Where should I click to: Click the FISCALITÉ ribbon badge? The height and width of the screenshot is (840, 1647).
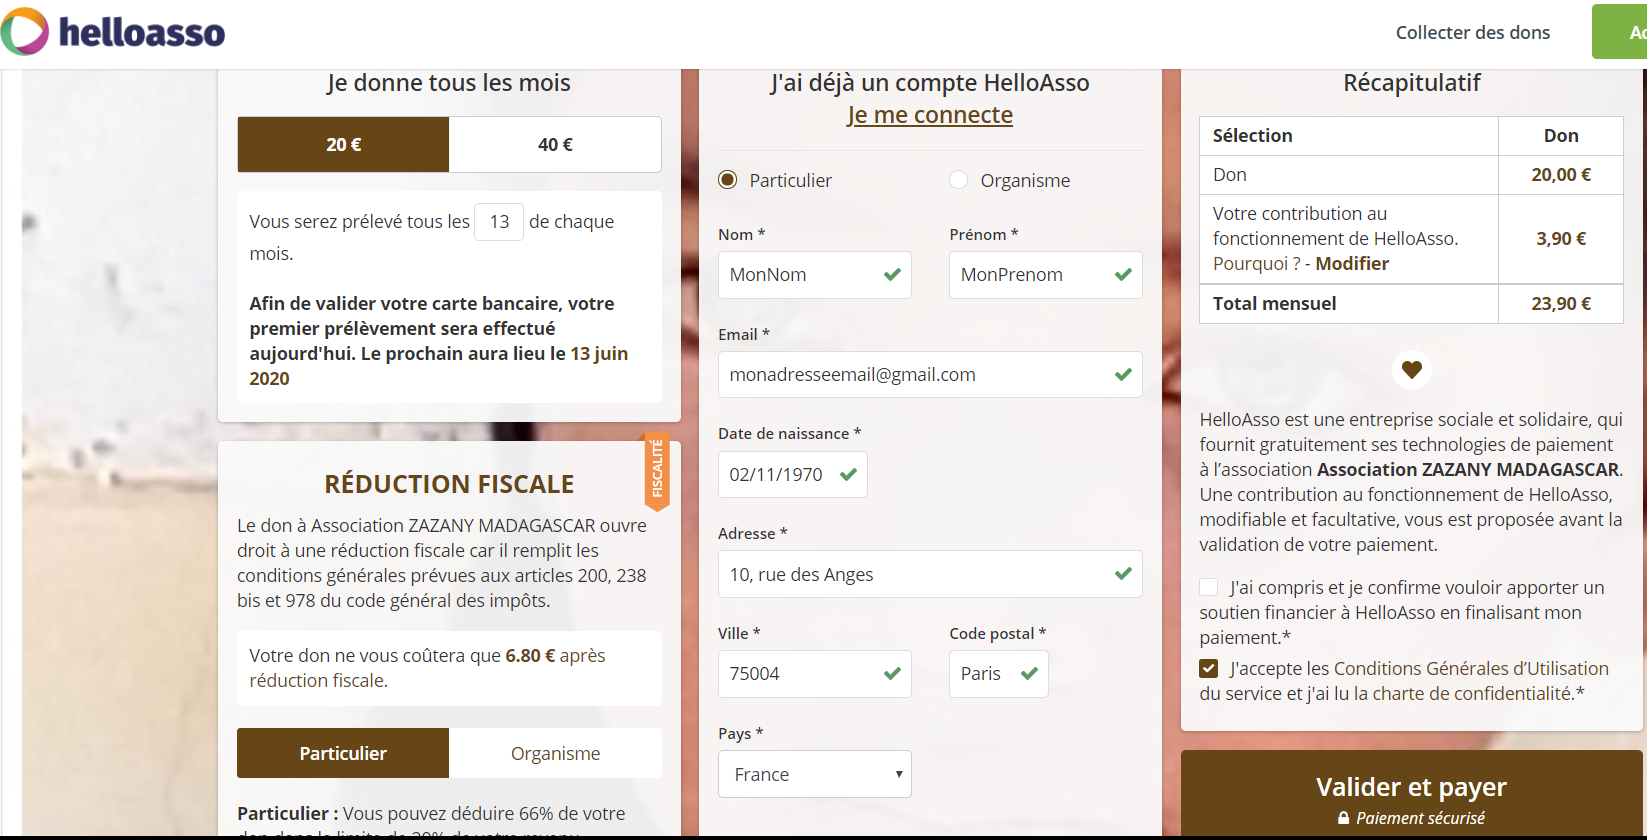click(657, 470)
